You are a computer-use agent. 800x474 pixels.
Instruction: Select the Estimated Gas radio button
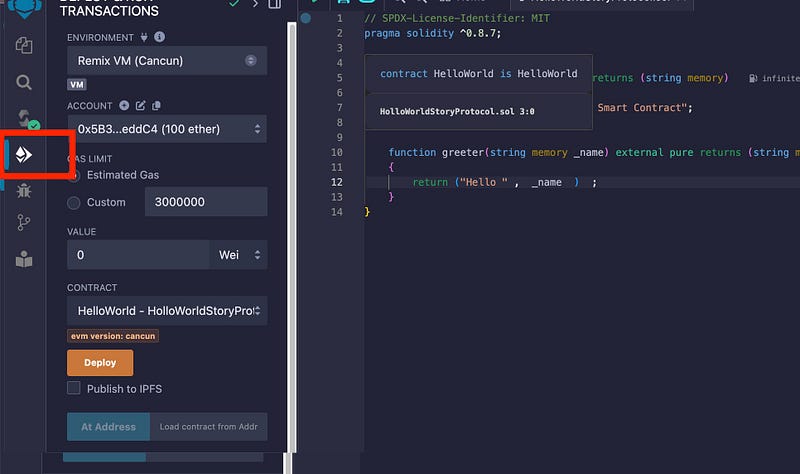click(74, 176)
